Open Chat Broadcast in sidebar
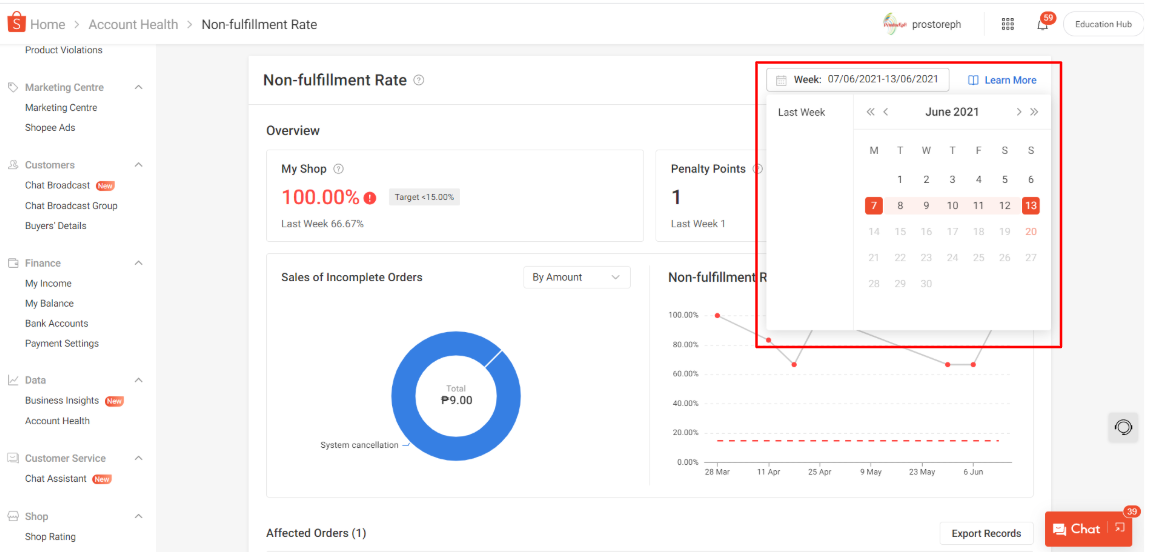 pyautogui.click(x=57, y=185)
